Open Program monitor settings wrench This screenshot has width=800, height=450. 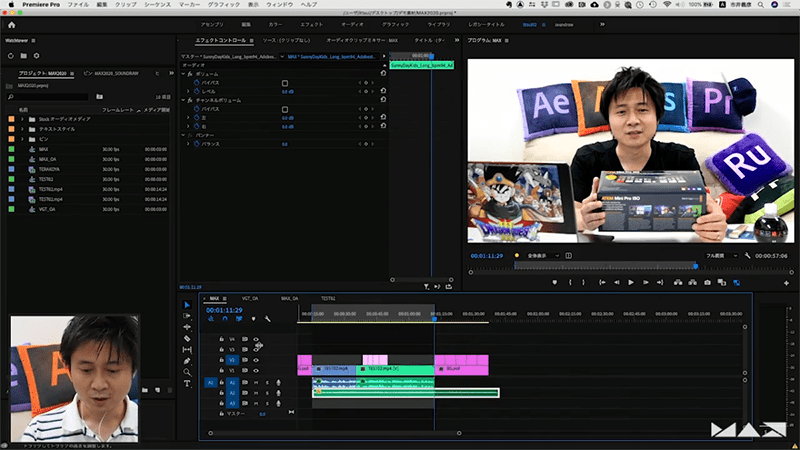coord(747,256)
